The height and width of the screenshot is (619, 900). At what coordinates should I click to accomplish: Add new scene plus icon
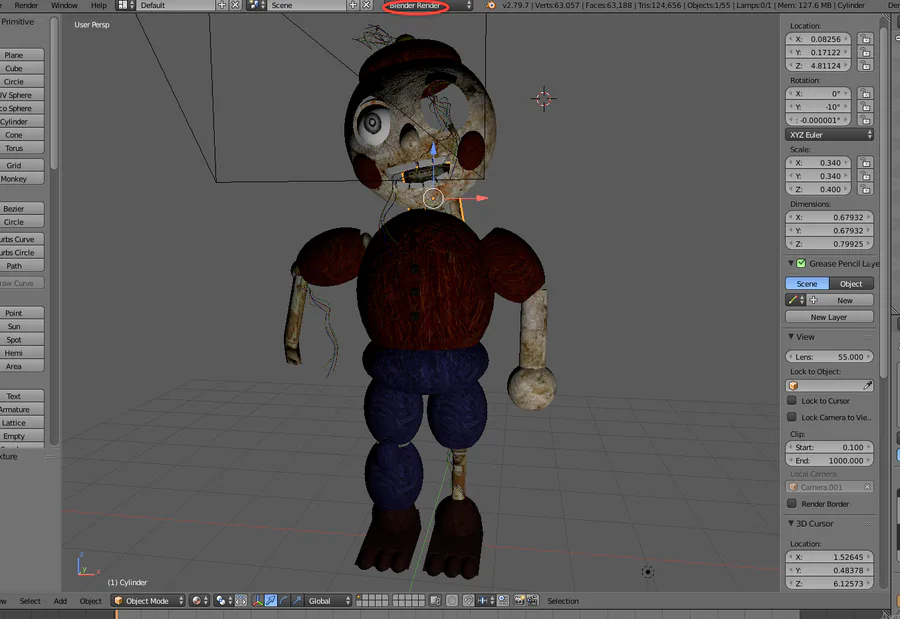tap(352, 5)
